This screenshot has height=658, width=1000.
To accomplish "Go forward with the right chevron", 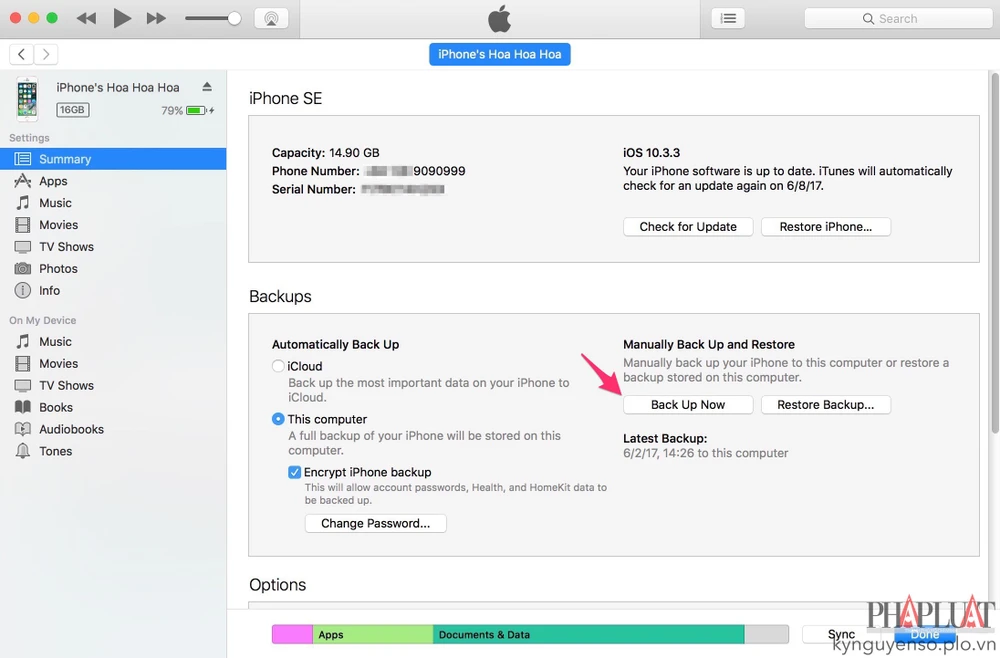I will coord(46,54).
